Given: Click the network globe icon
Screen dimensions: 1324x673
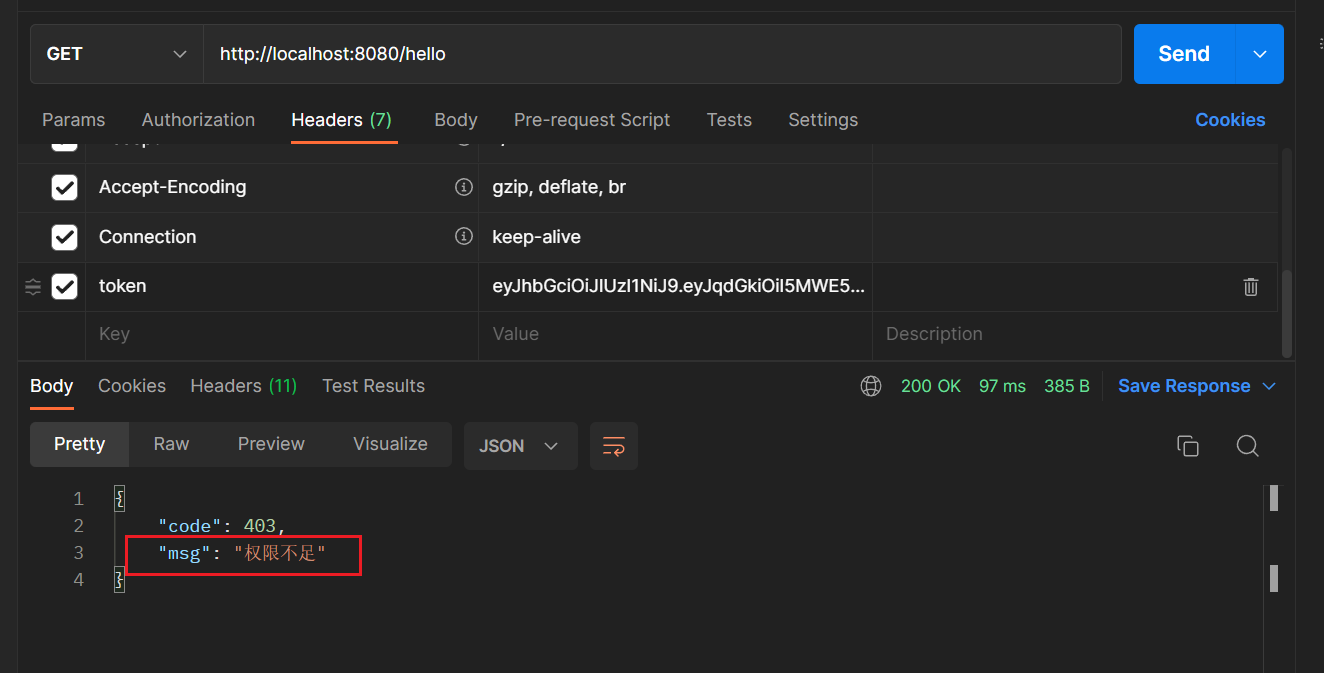Looking at the screenshot, I should 871,386.
